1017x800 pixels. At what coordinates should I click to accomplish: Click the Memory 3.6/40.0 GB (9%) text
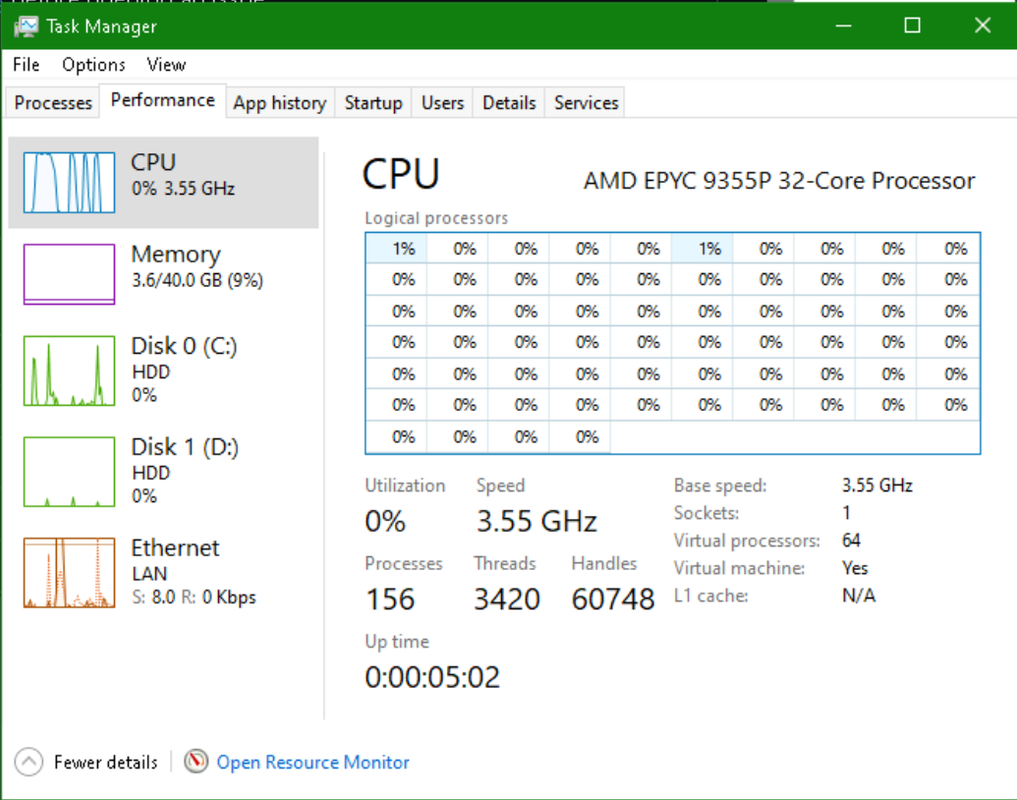click(197, 281)
